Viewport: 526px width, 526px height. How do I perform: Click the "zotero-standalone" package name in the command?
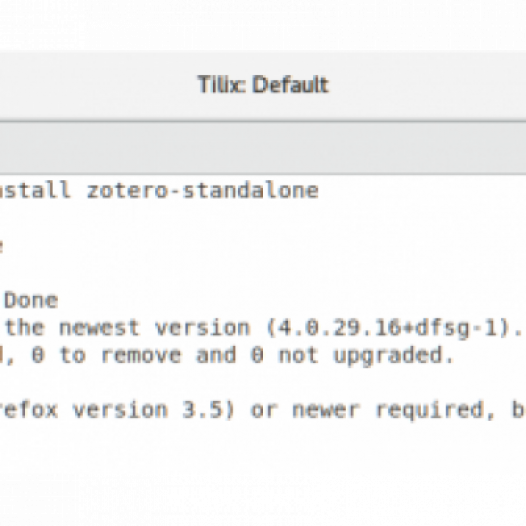pos(203,190)
